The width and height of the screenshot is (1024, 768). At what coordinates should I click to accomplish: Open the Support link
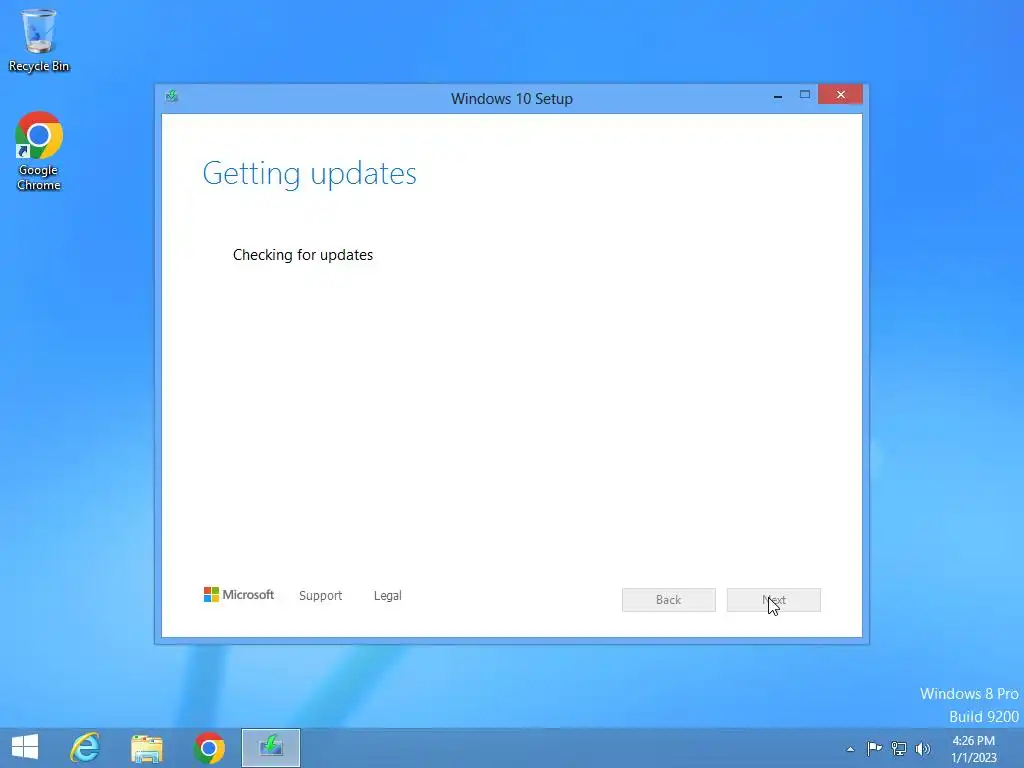(321, 596)
